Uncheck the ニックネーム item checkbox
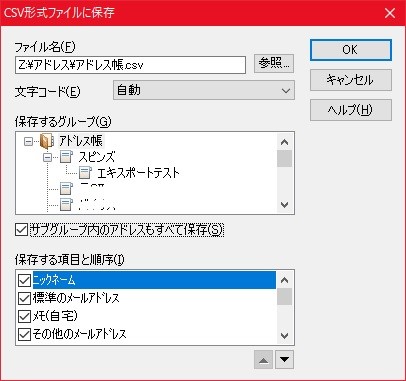Viewport: 406px width, 381px height. pos(24,280)
